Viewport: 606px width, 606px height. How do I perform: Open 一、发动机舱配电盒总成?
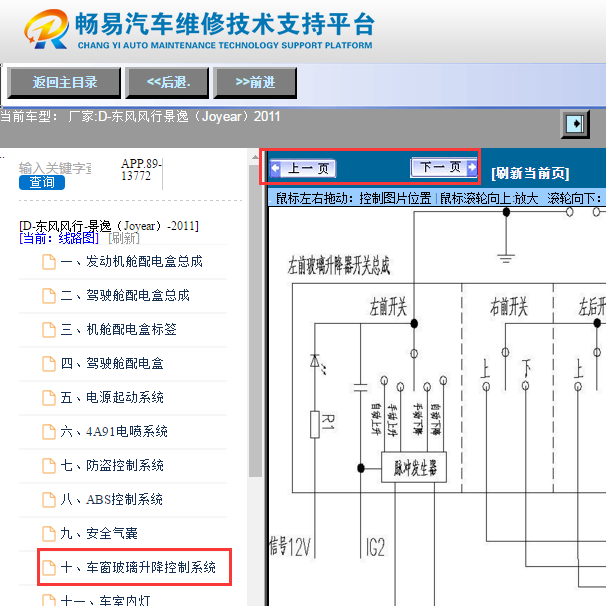pyautogui.click(x=131, y=262)
